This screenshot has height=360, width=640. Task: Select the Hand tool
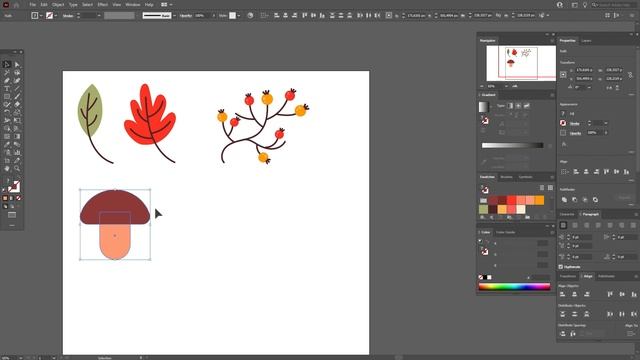(x=7, y=168)
